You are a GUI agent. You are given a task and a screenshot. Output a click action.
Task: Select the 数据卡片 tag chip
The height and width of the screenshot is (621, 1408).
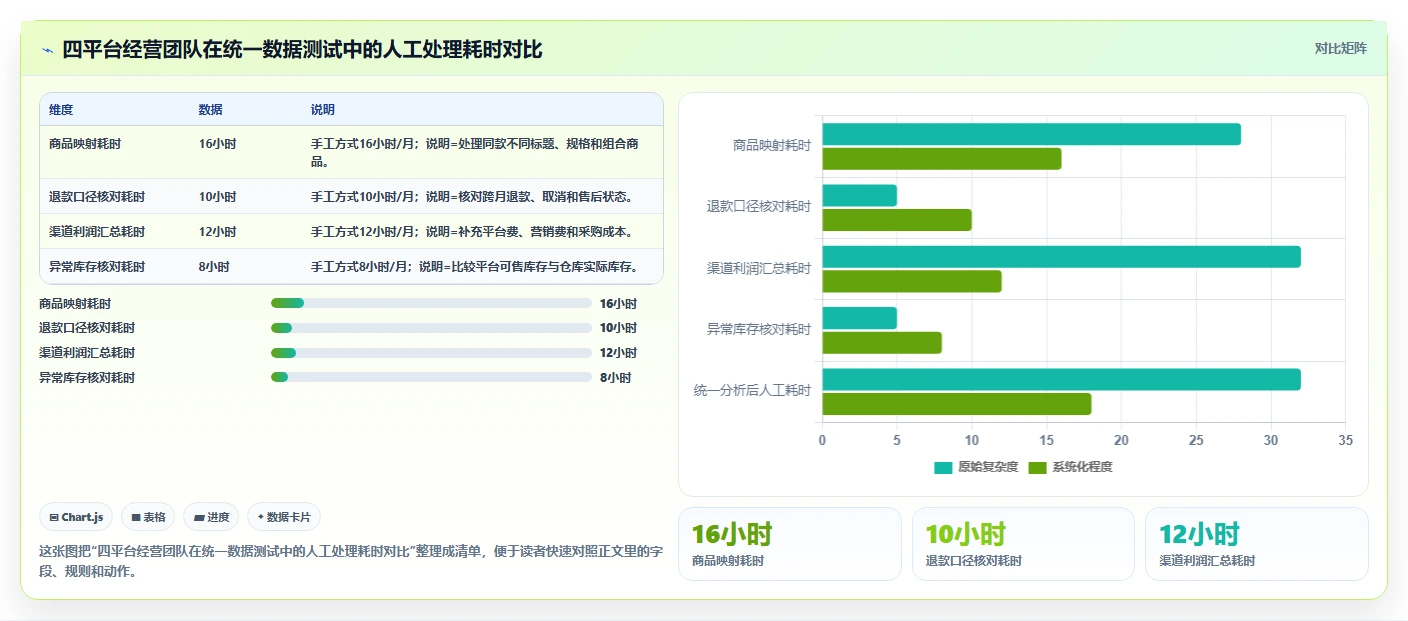coord(284,517)
